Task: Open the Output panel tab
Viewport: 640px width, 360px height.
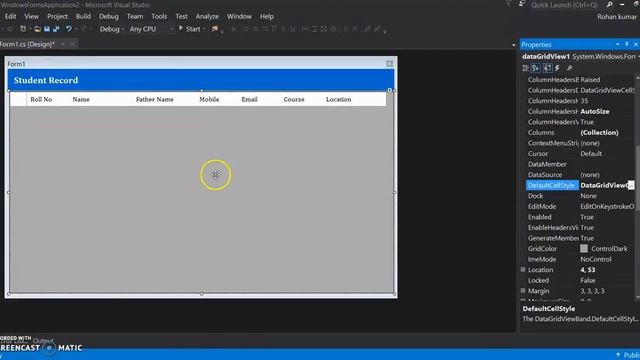Action: 43,340
